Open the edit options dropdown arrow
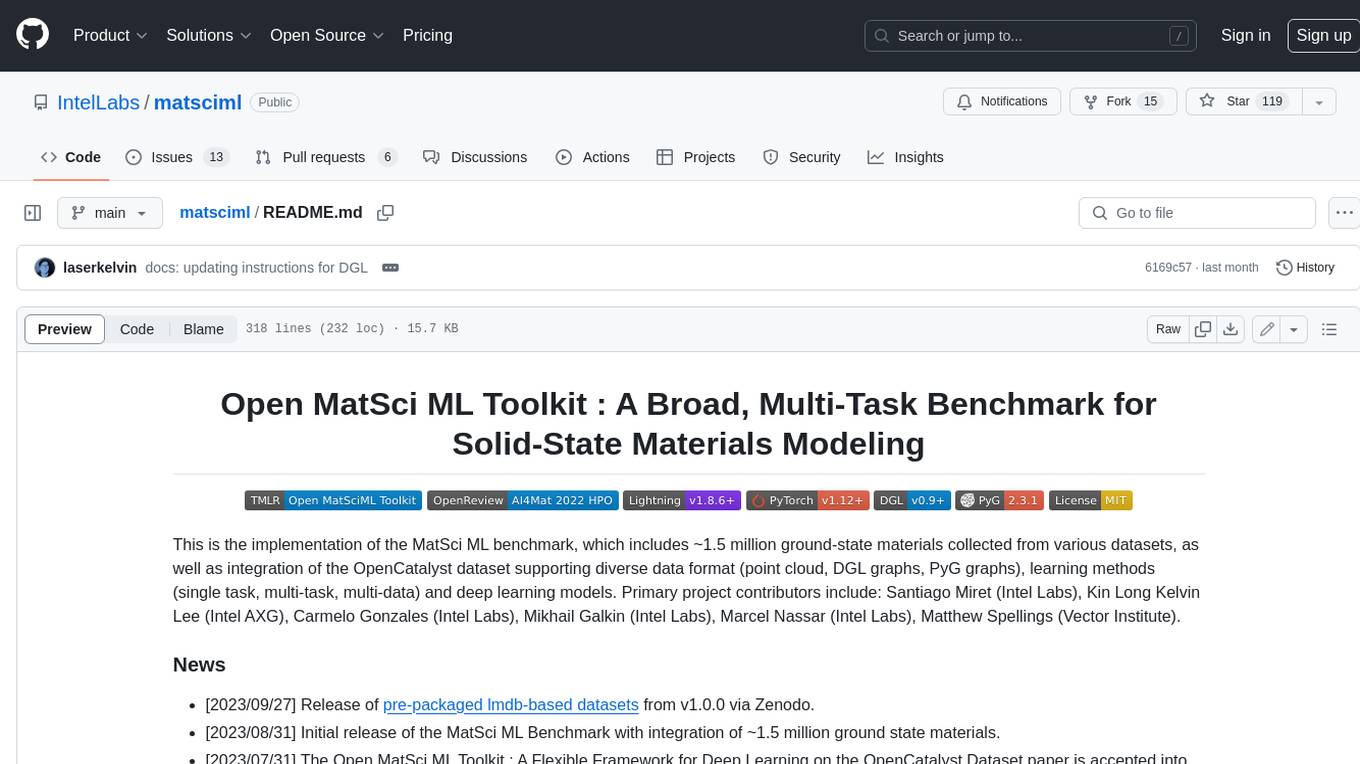1360x764 pixels. [1294, 329]
